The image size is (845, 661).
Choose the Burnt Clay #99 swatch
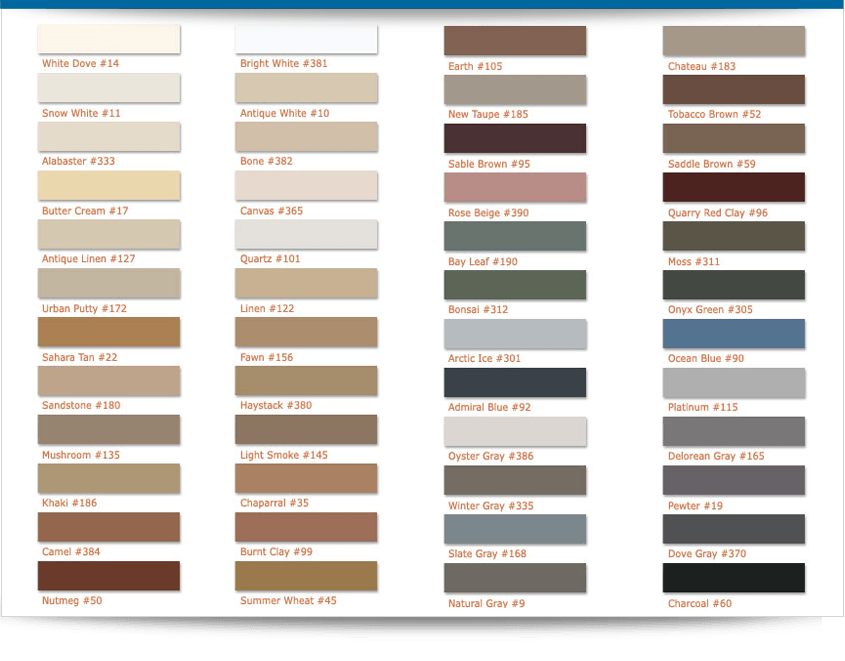(x=306, y=527)
